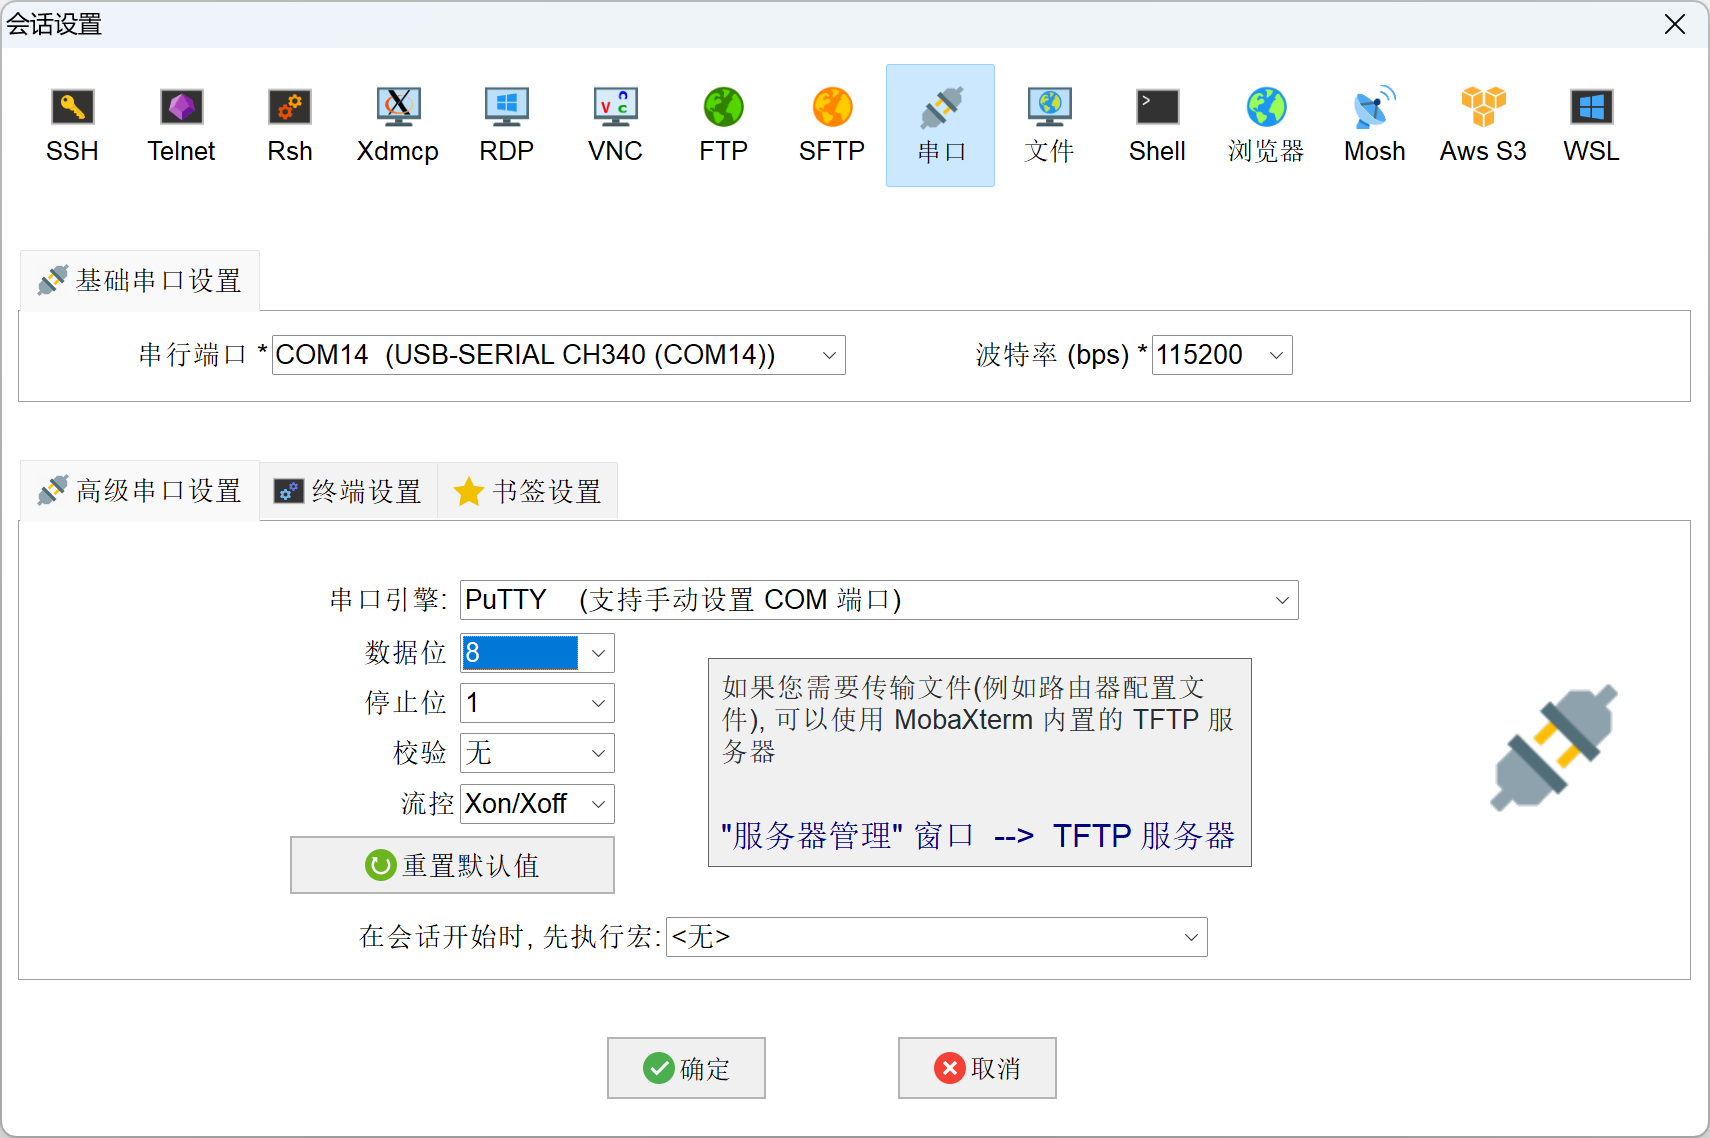Confirm with the 确定 button

(686, 1068)
